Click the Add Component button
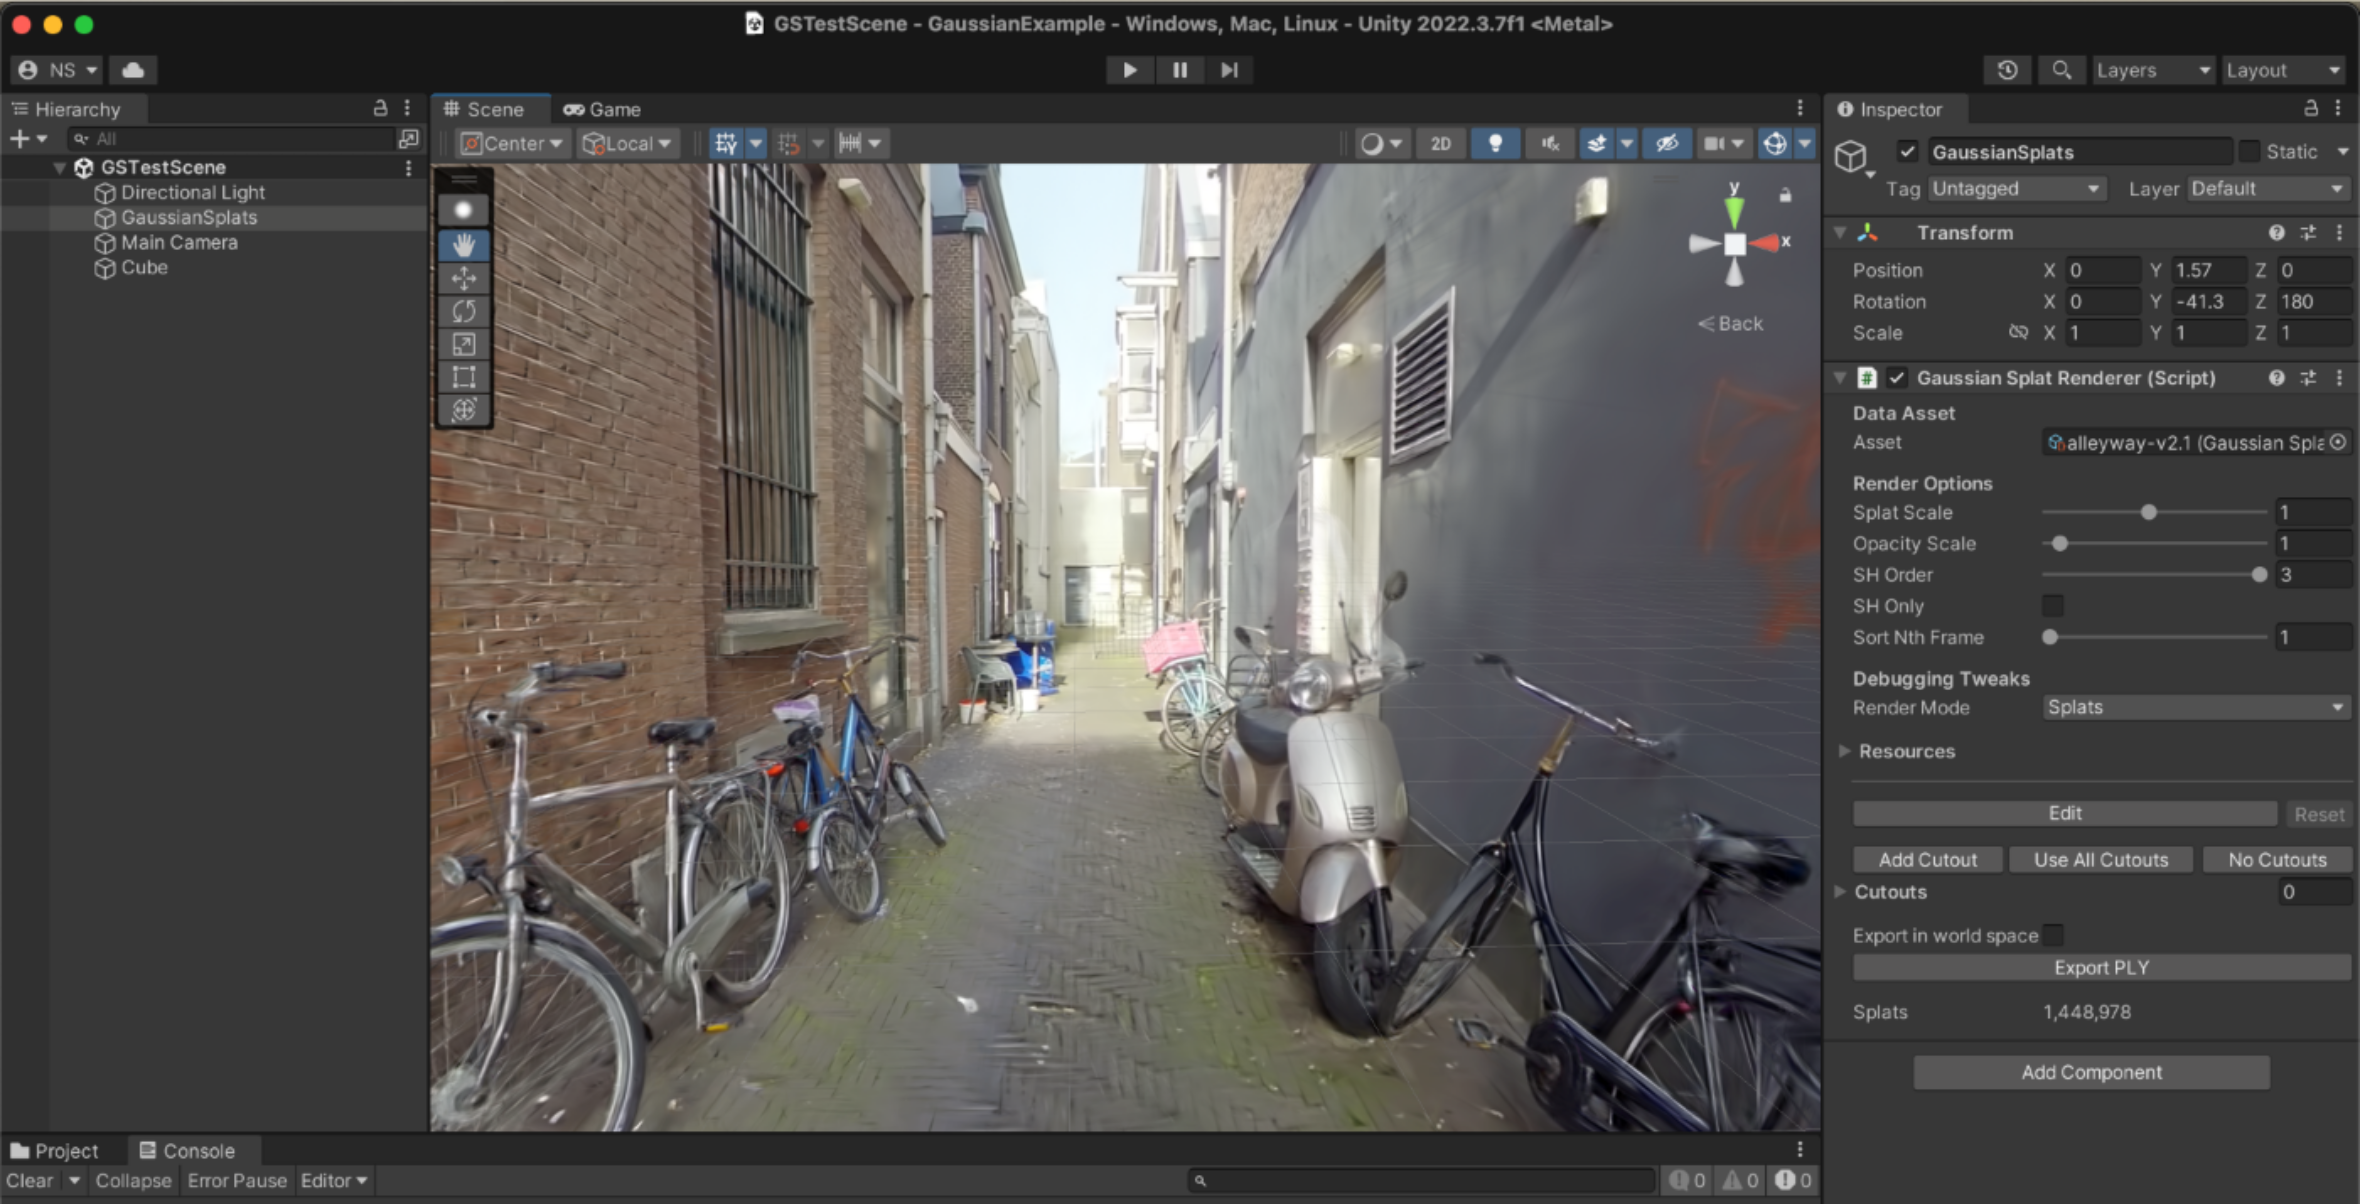The width and height of the screenshot is (2360, 1204). coord(2091,1072)
